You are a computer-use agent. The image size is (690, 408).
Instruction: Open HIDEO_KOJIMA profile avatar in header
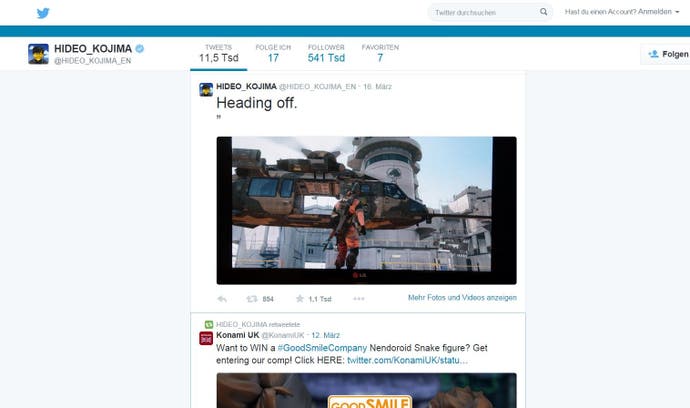click(x=38, y=54)
